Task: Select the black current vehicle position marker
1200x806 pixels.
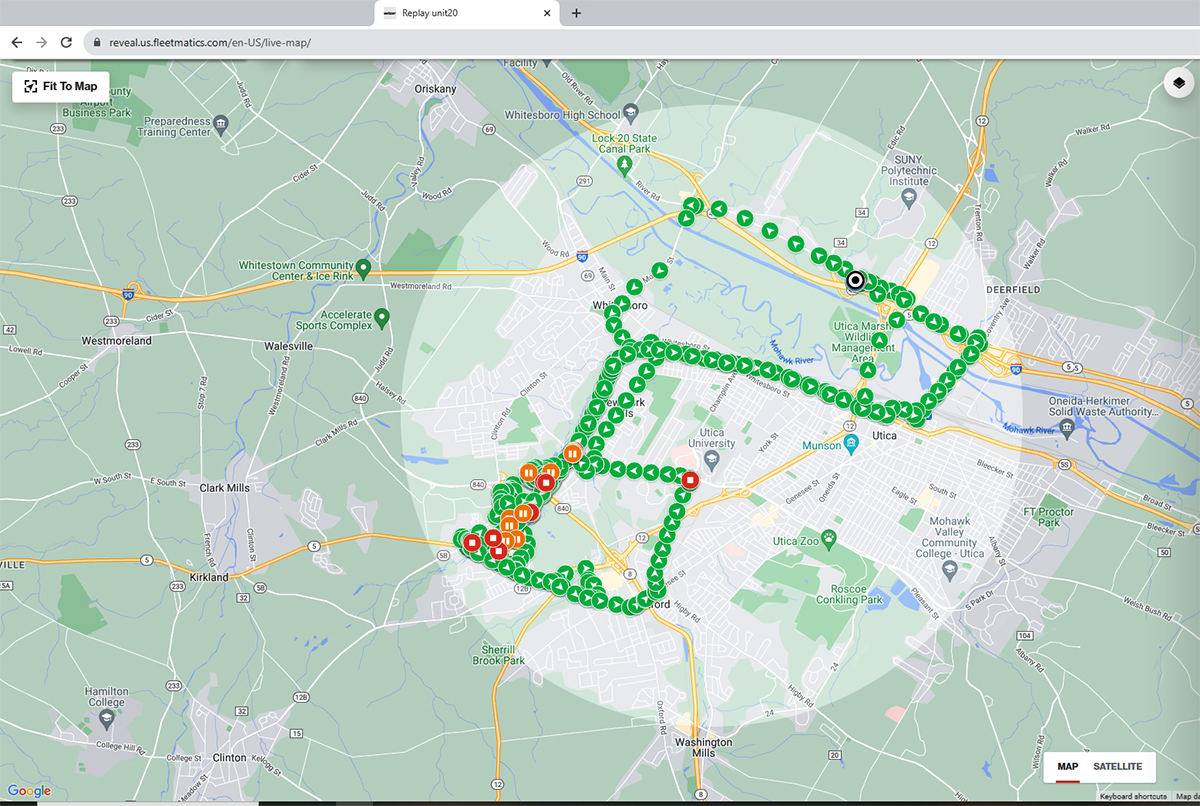Action: [x=854, y=281]
